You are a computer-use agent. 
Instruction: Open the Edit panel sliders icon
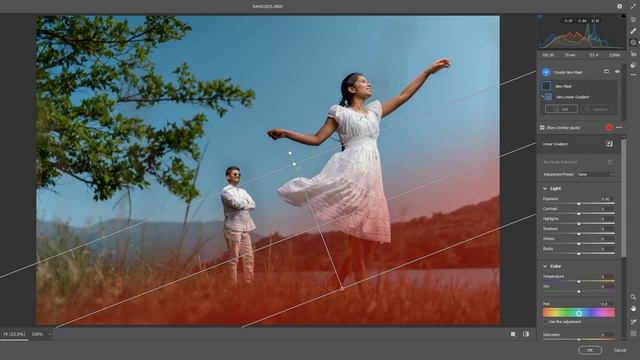click(633, 20)
